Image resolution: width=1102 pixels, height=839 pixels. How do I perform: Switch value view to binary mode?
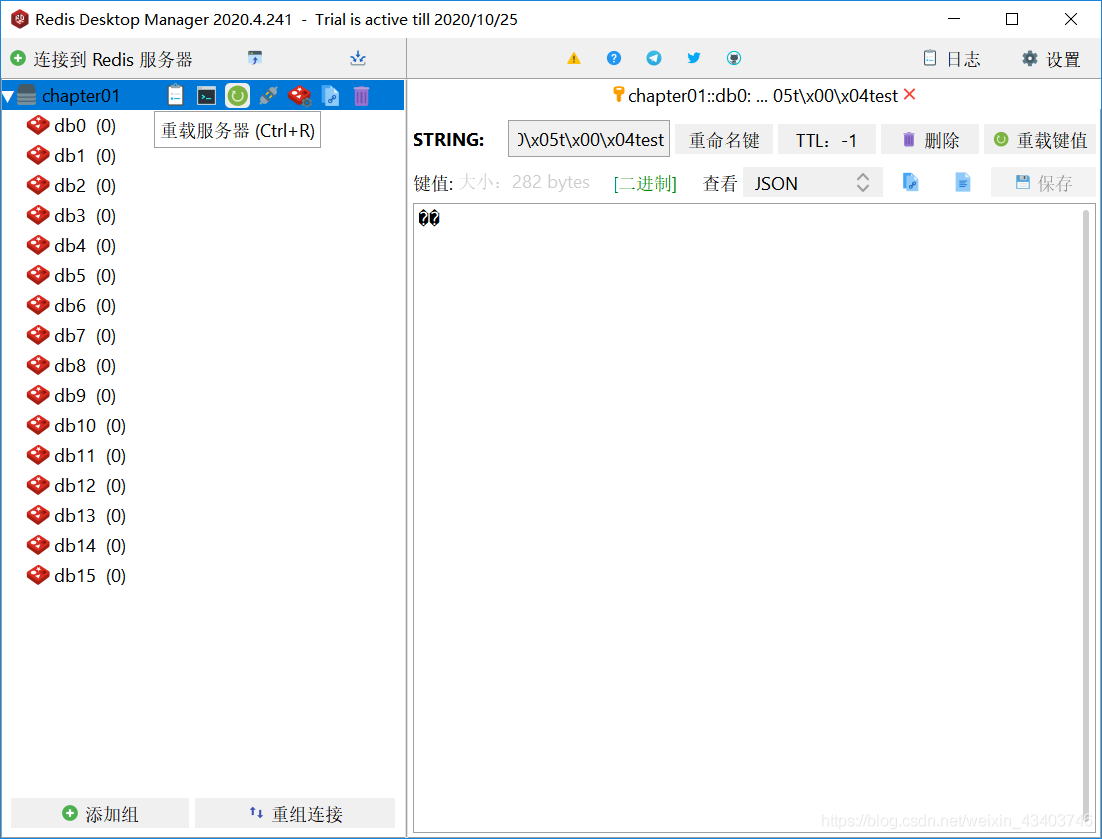pos(645,183)
